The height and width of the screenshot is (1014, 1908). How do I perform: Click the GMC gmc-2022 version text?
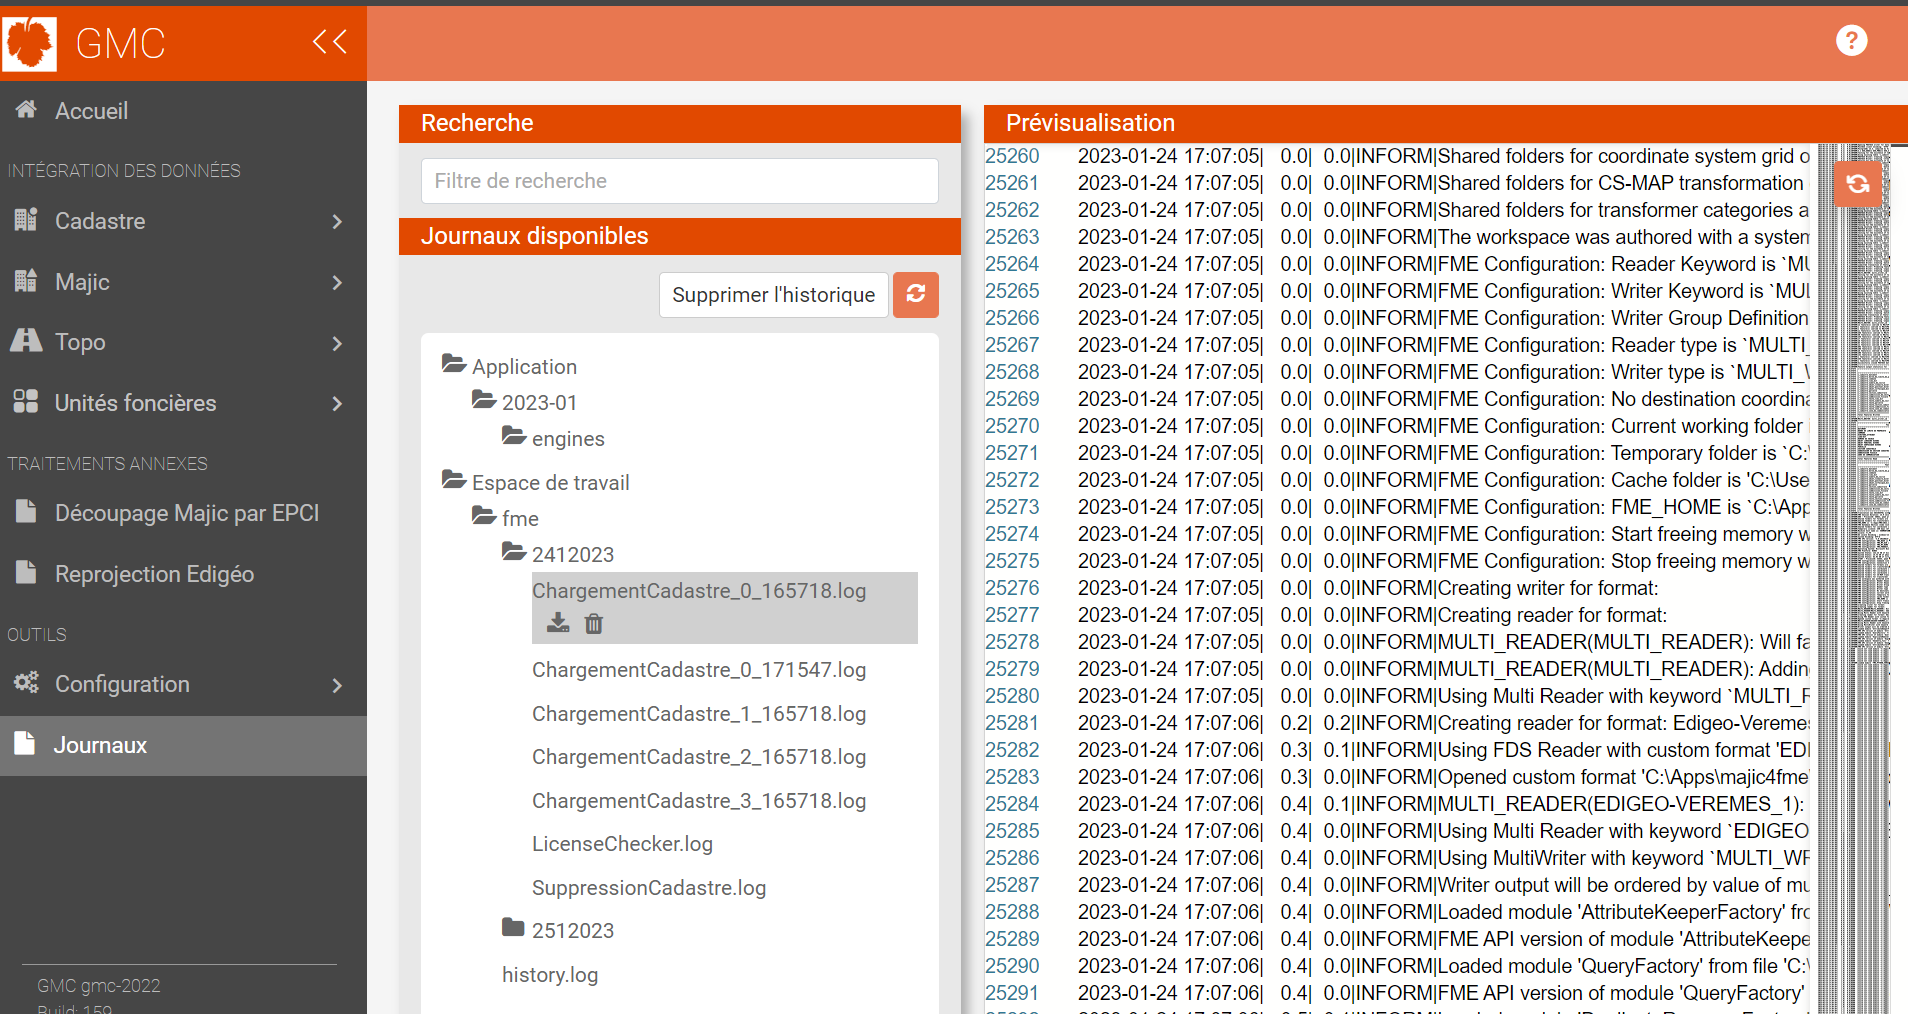tap(99, 986)
